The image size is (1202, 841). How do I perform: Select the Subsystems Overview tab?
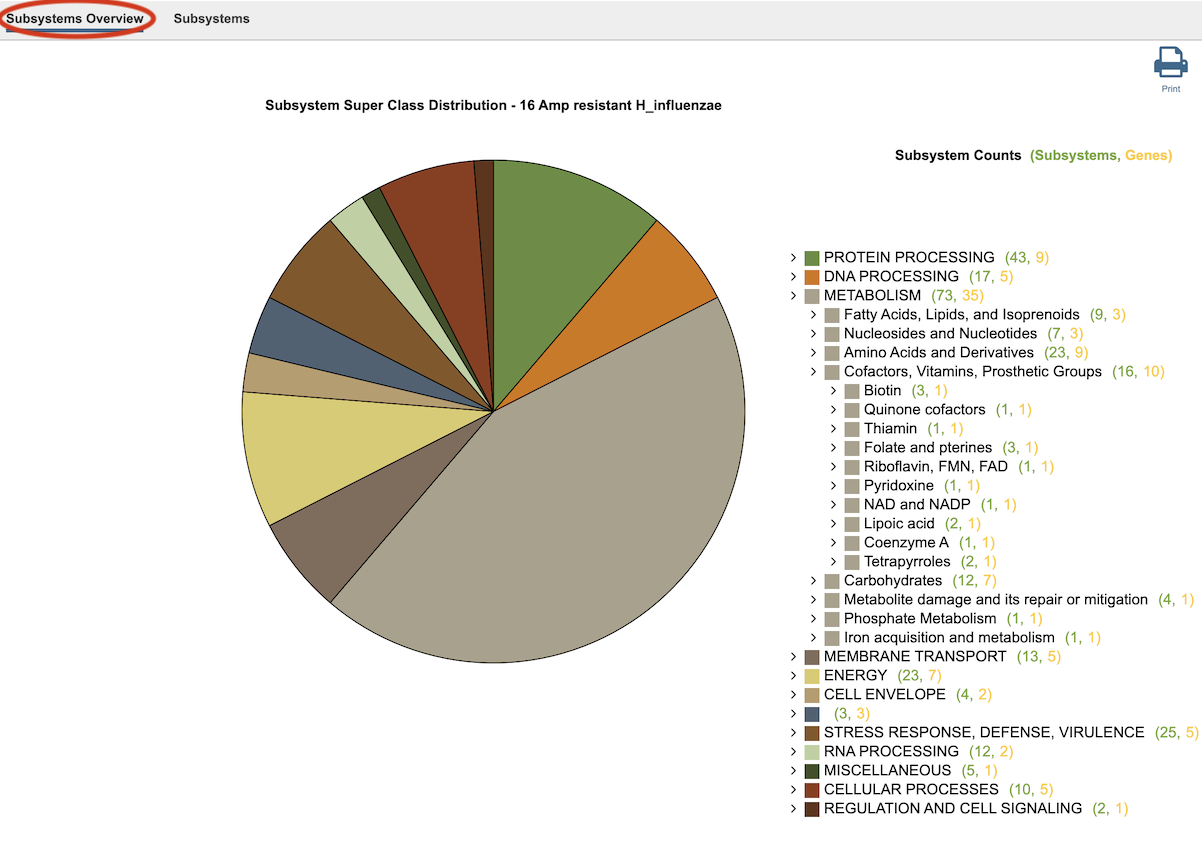(75, 19)
